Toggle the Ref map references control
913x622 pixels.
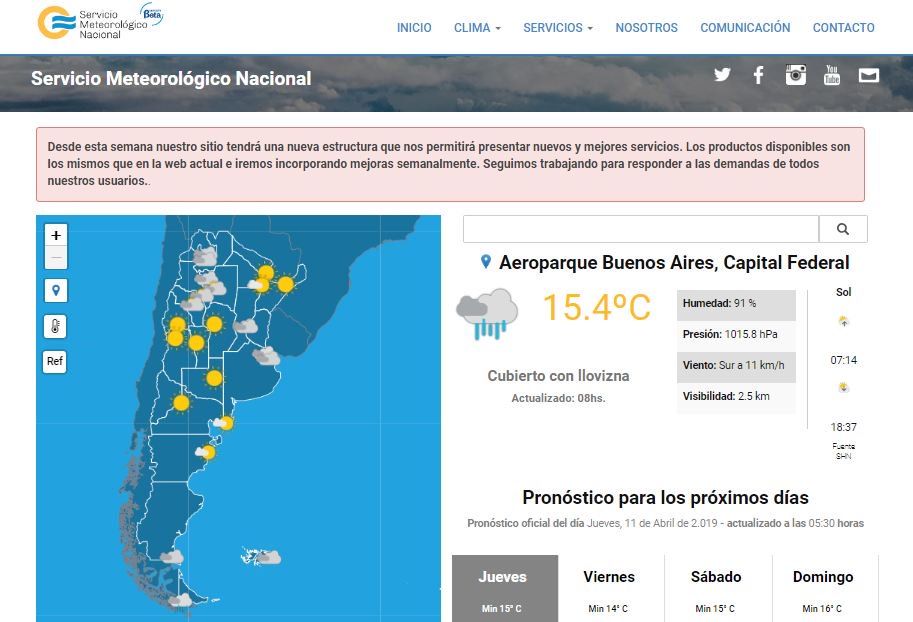[x=54, y=361]
